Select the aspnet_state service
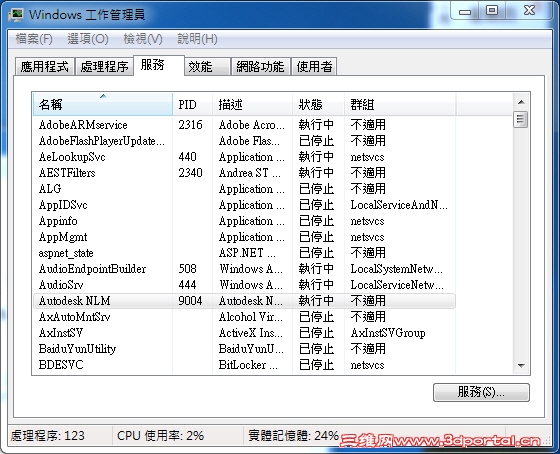 tap(244, 253)
